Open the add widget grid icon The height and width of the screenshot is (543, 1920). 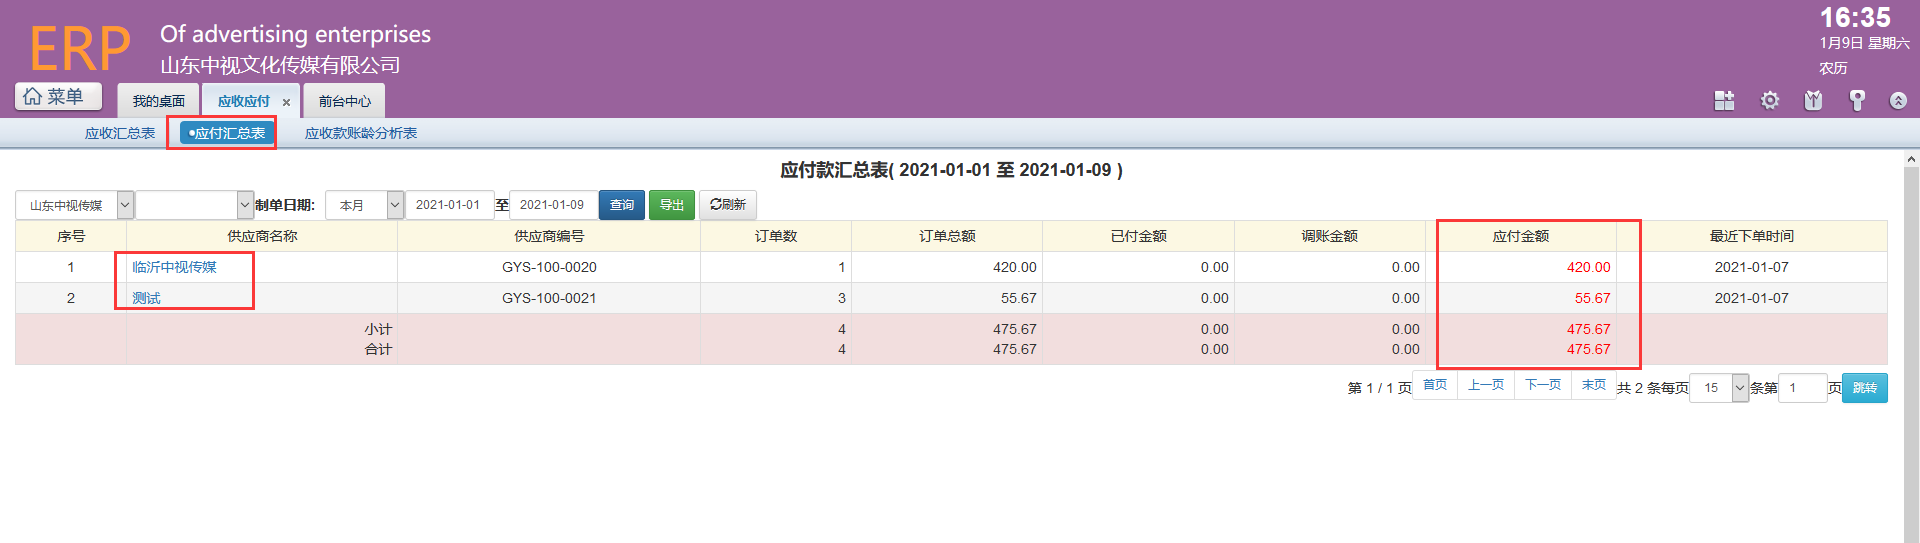[x=1724, y=100]
